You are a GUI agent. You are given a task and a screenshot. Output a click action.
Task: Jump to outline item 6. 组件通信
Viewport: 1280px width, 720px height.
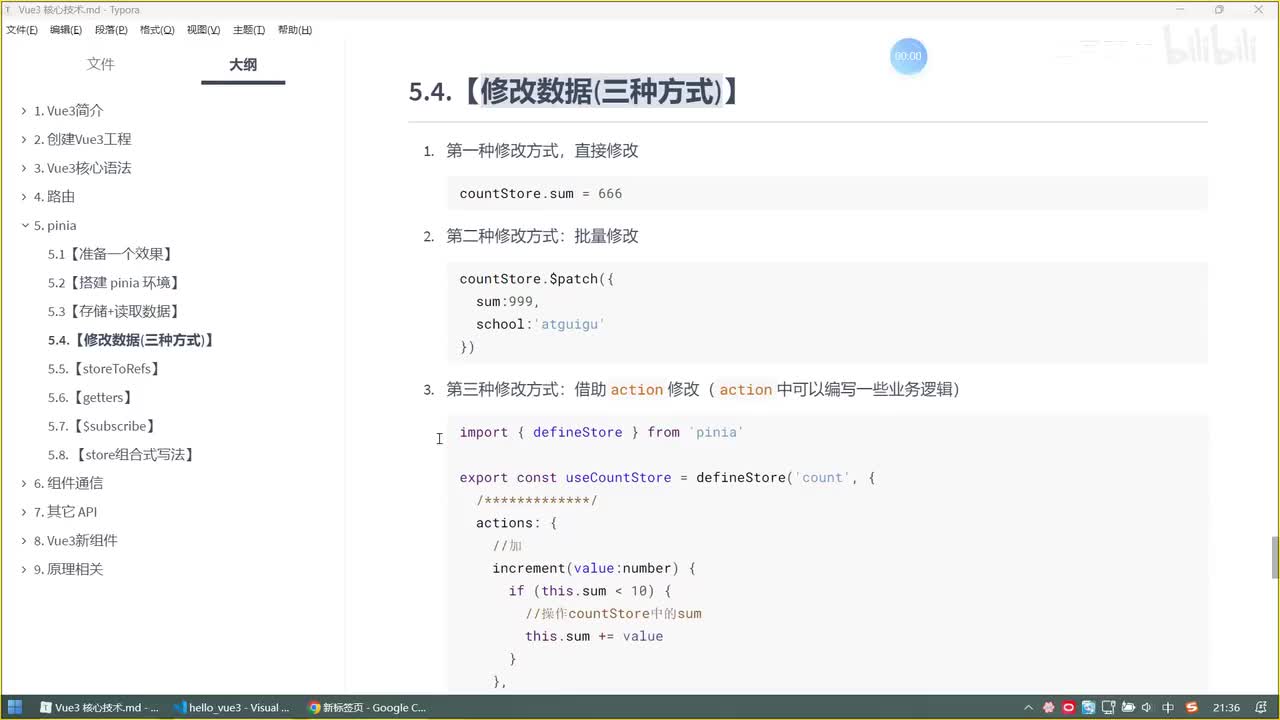pyautogui.click(x=68, y=483)
